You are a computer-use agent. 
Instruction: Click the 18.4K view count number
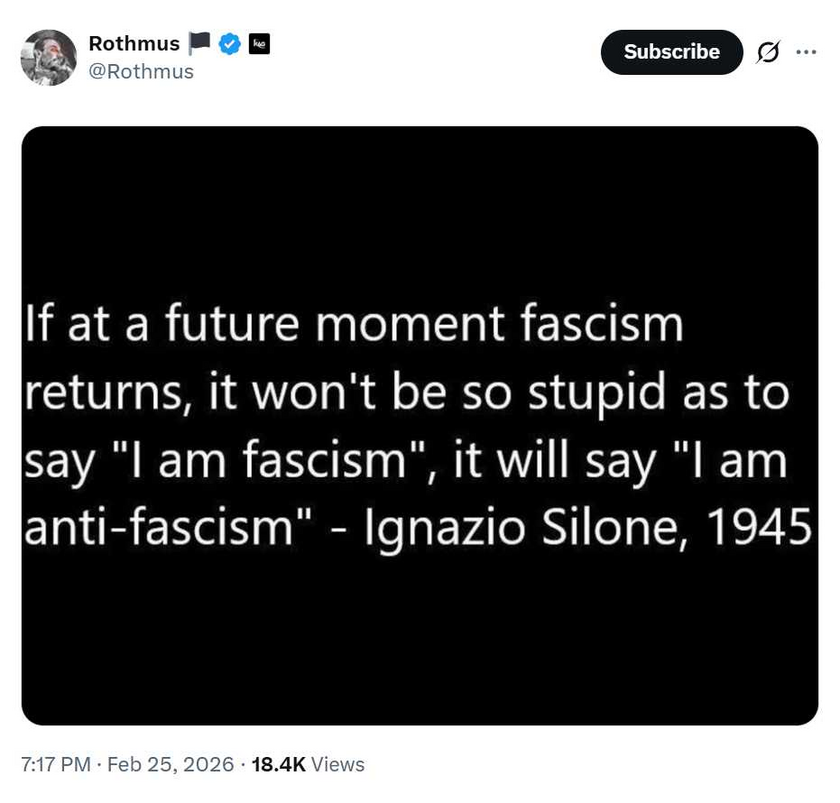click(278, 765)
